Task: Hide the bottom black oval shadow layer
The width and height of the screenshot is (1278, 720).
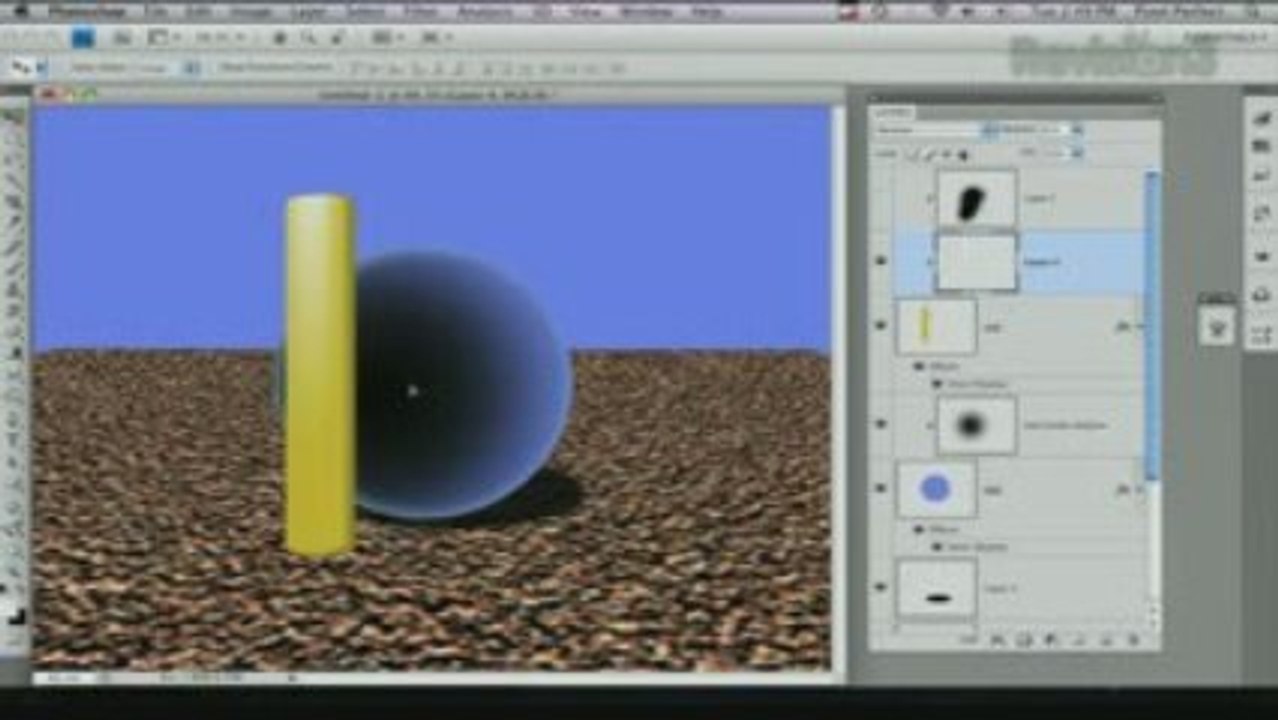Action: click(x=881, y=587)
